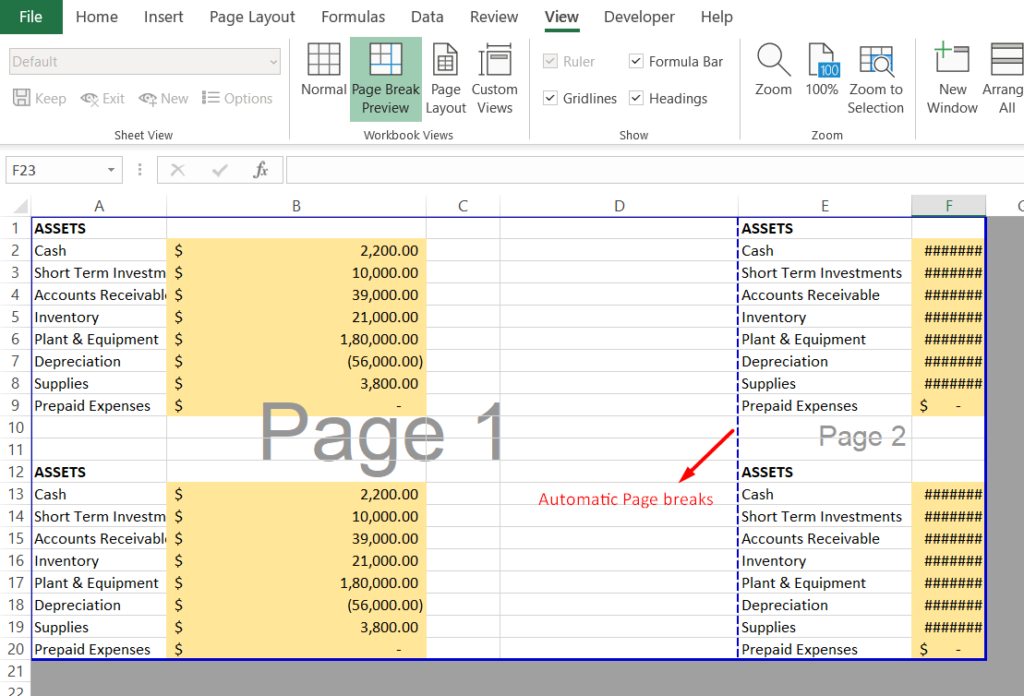Select column E header

(x=825, y=206)
